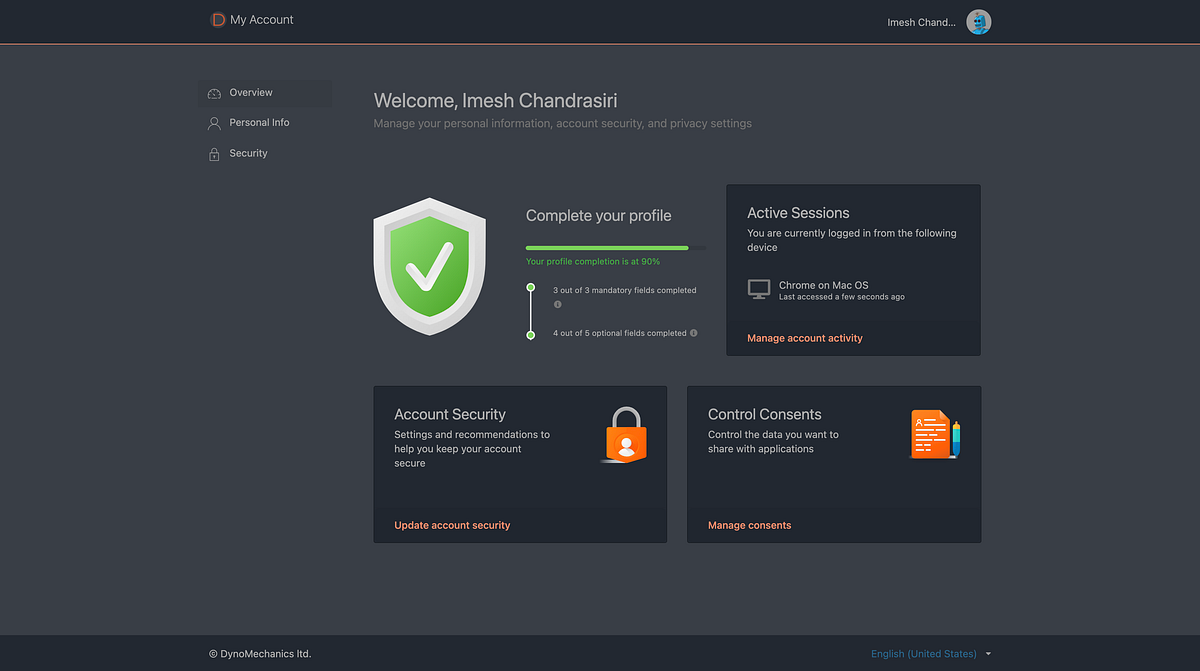Click the orange D logo next to My Account
This screenshot has height=671, width=1200.
pyautogui.click(x=218, y=19)
